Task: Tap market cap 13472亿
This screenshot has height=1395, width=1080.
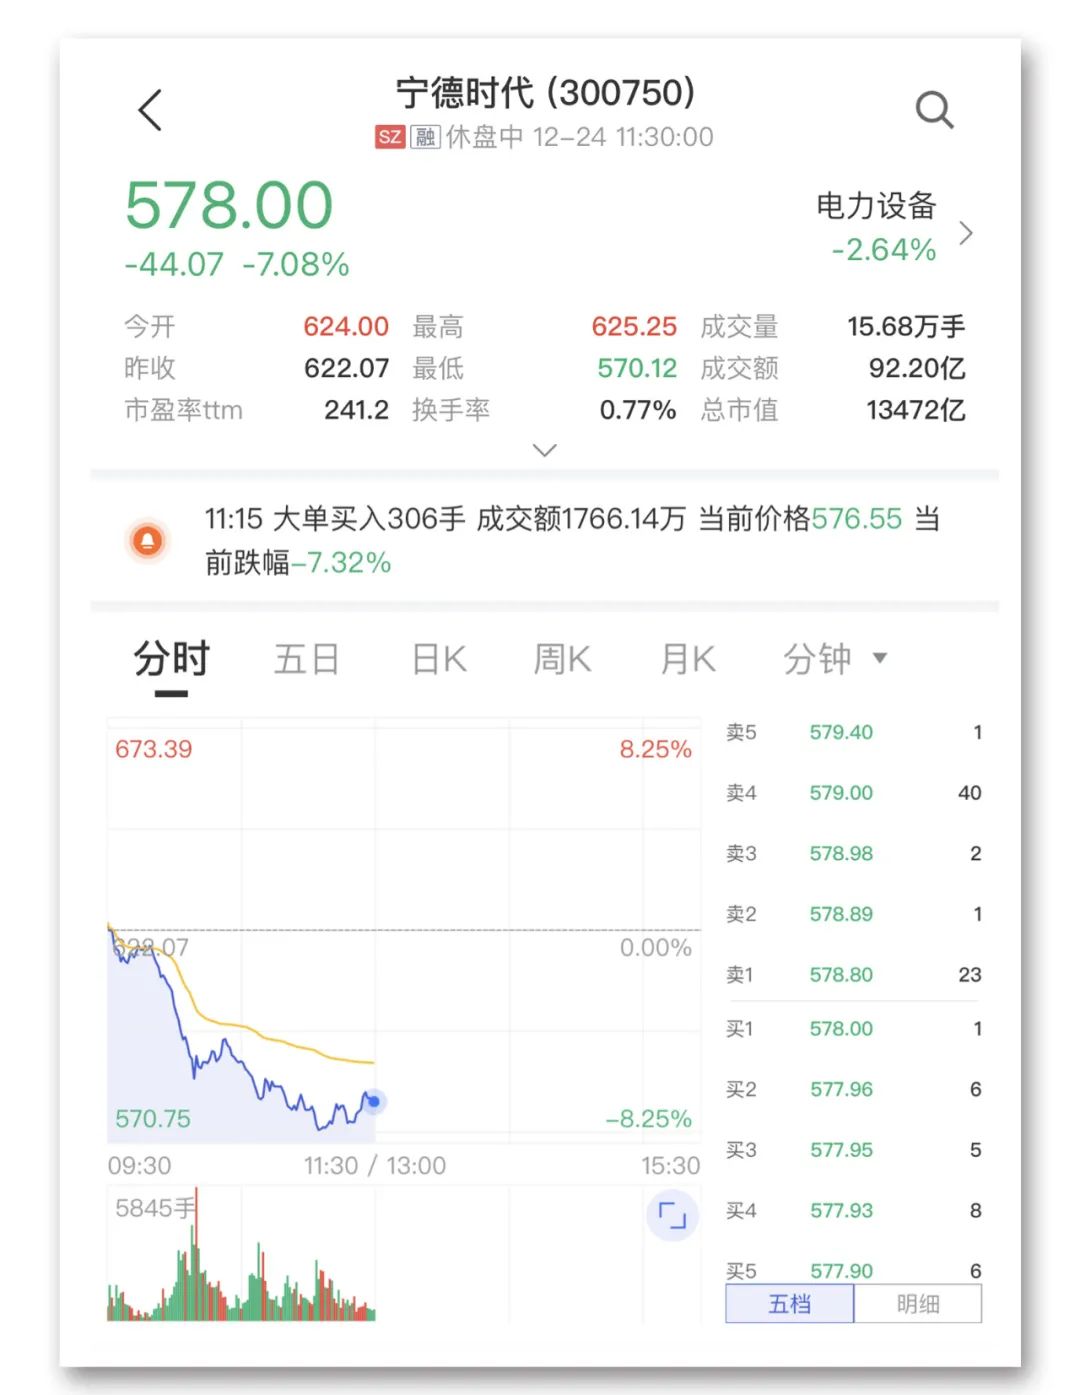Action: tap(916, 410)
